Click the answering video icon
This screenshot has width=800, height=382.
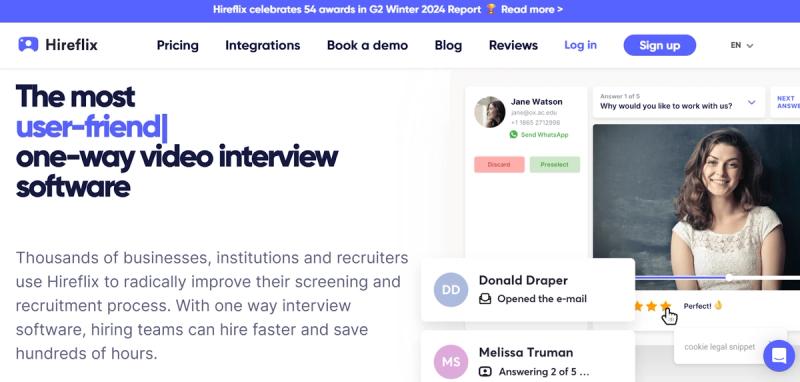coord(485,371)
